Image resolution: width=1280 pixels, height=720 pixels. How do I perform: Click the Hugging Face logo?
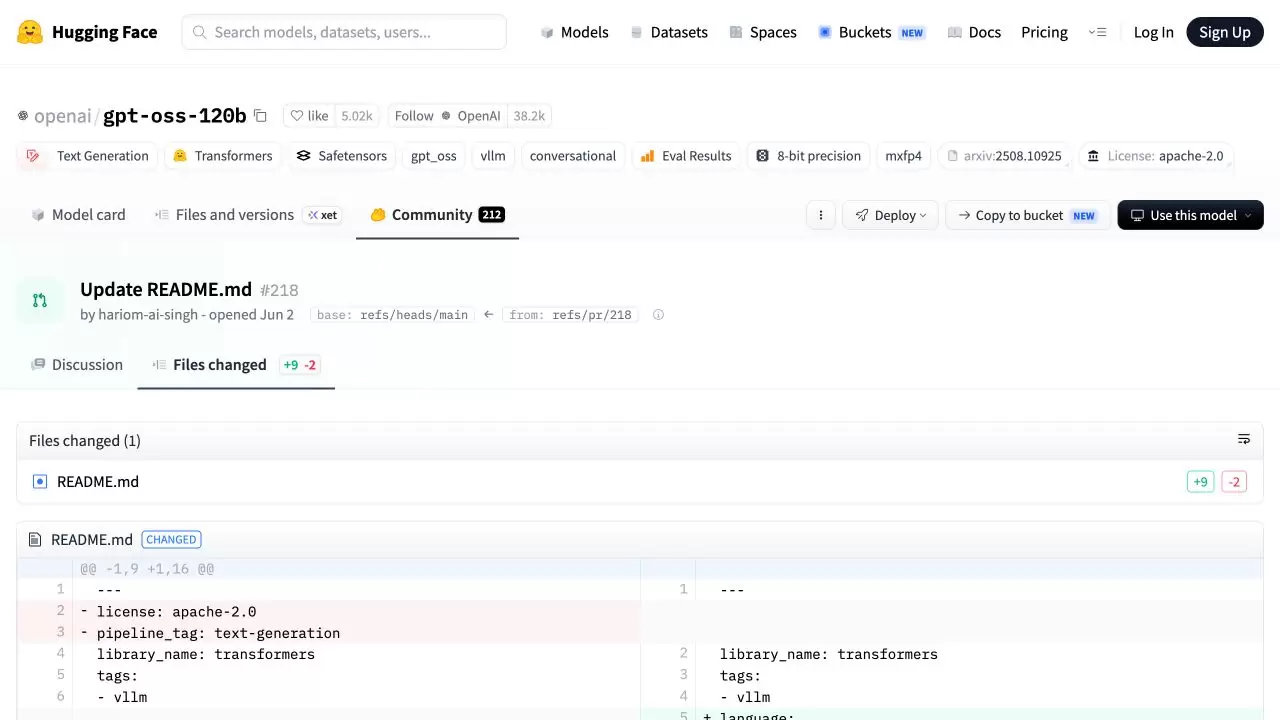[x=87, y=32]
